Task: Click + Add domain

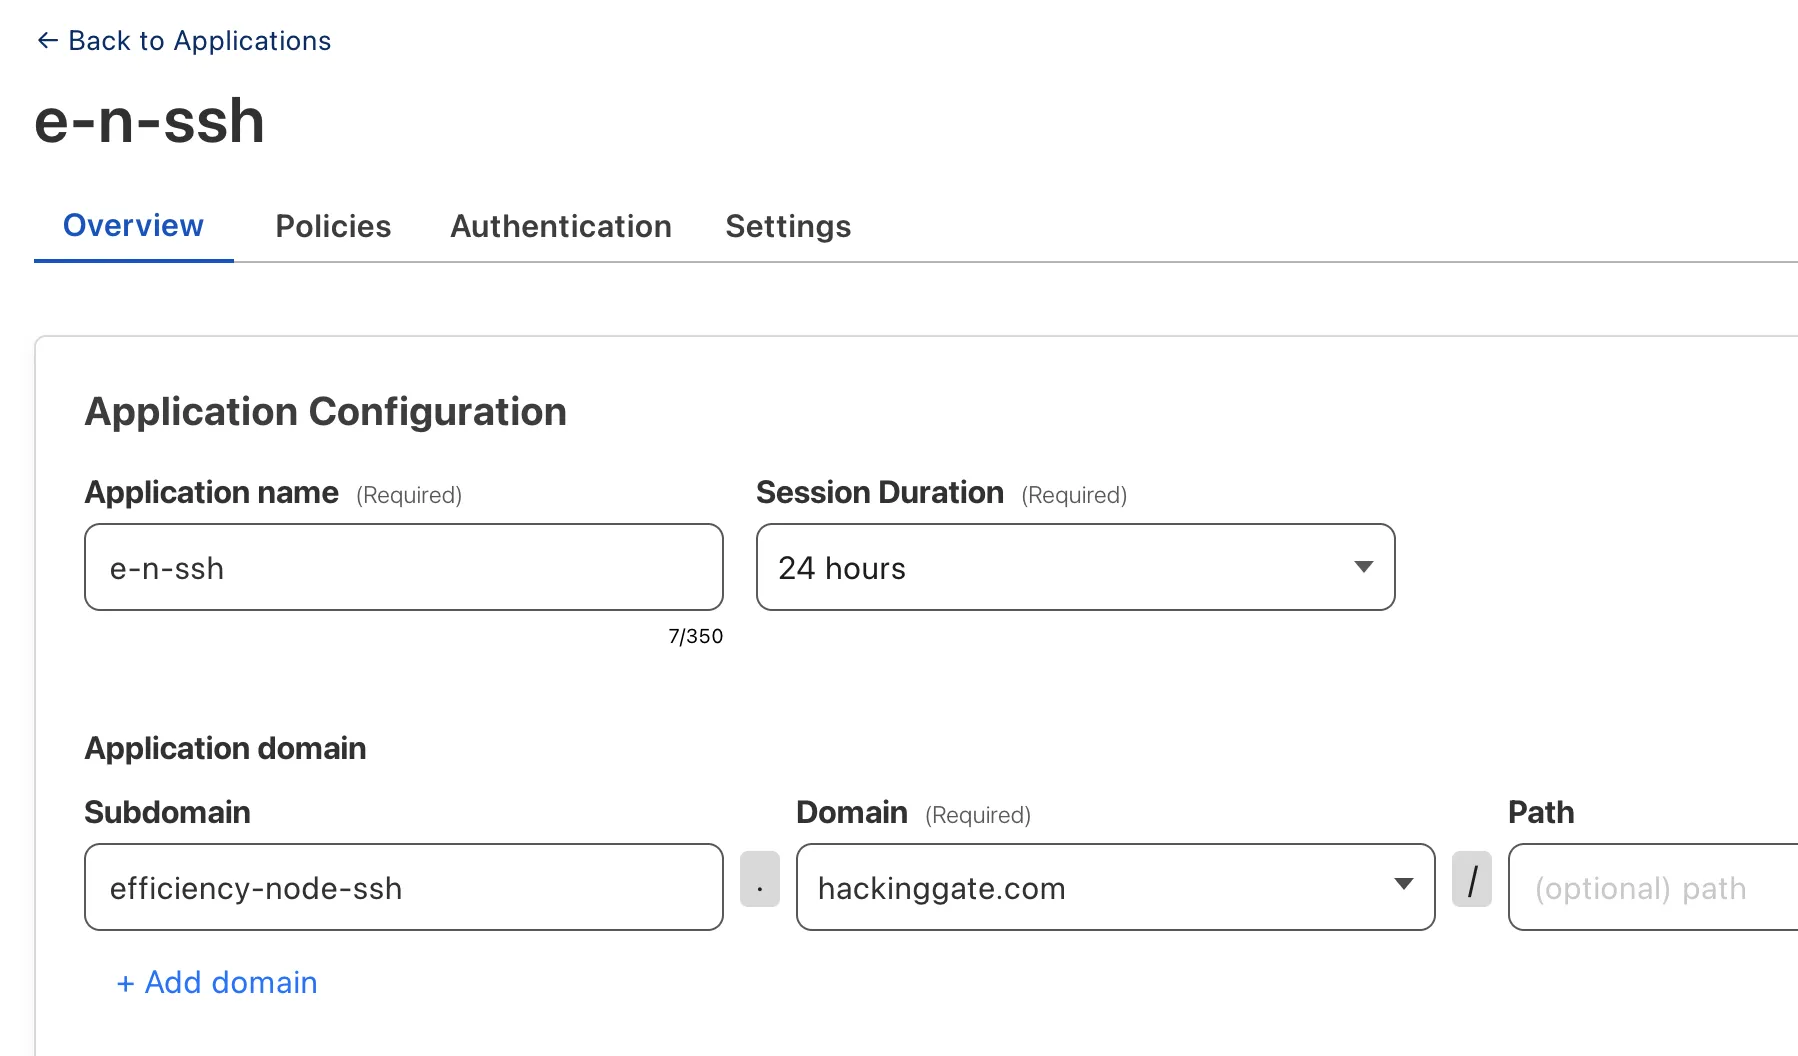Action: point(216,982)
